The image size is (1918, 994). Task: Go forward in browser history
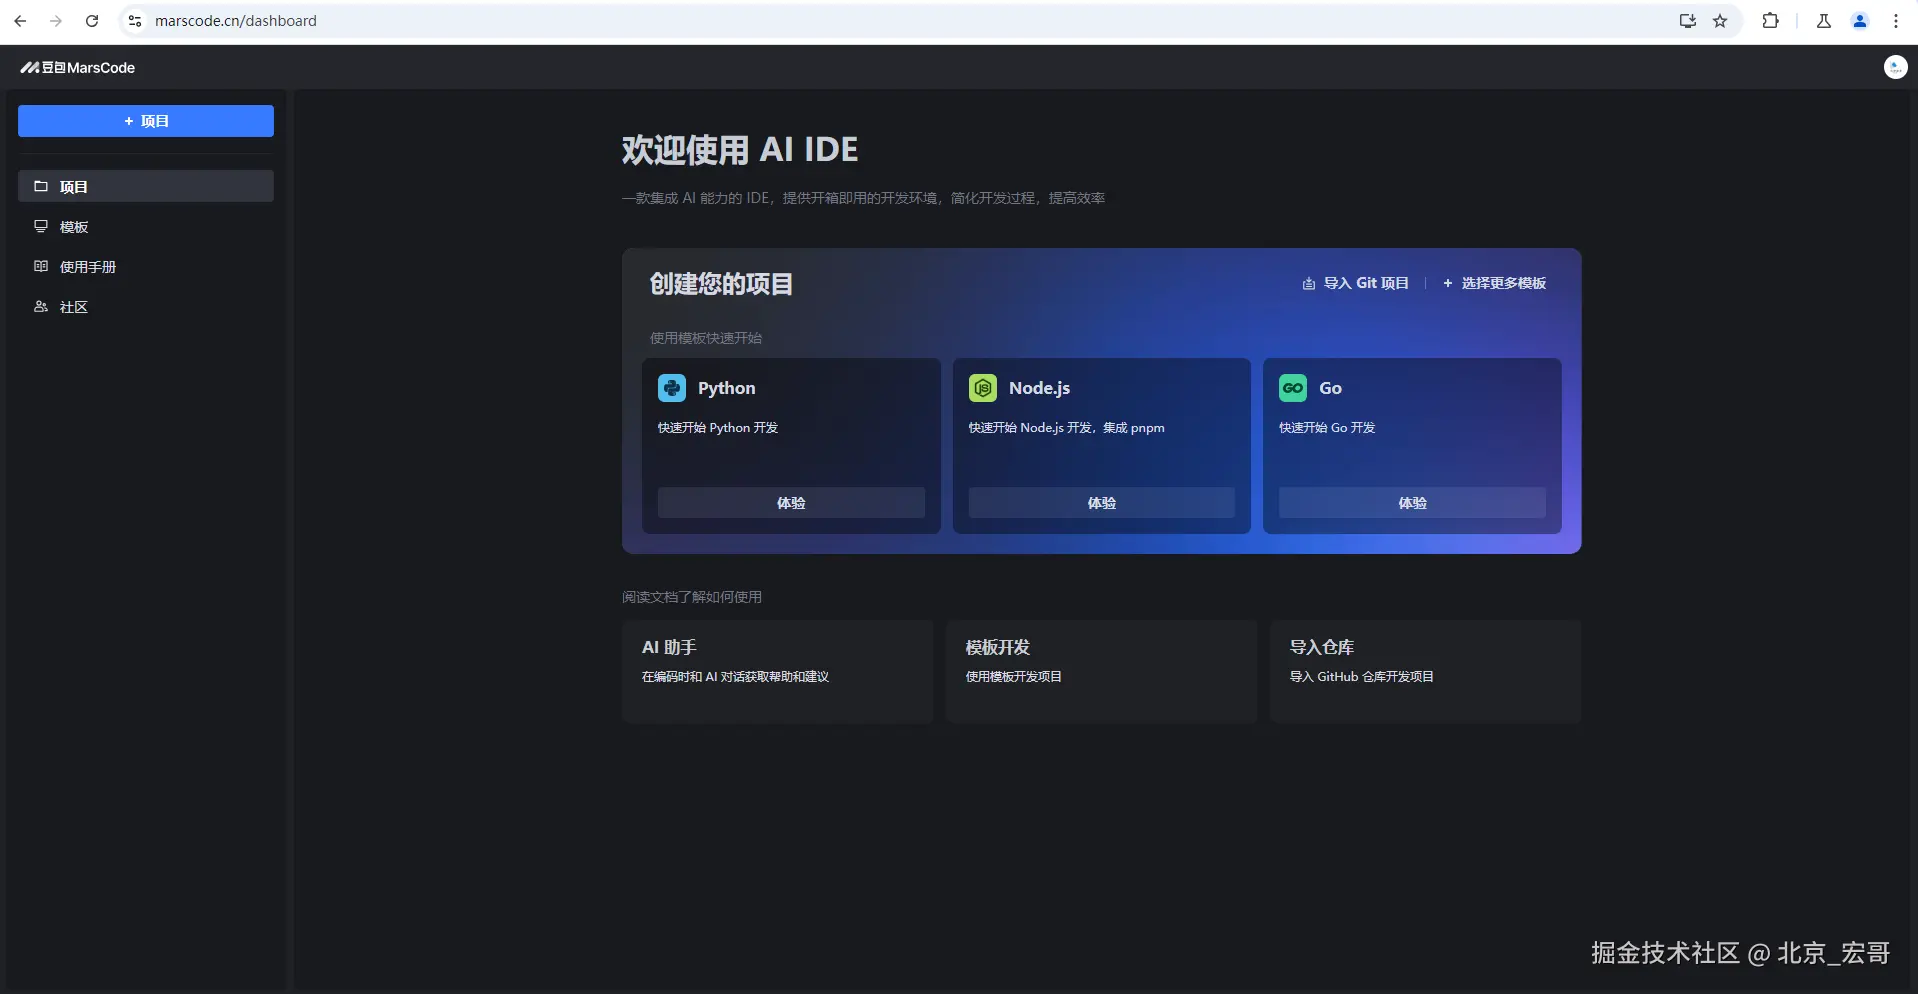click(x=56, y=21)
